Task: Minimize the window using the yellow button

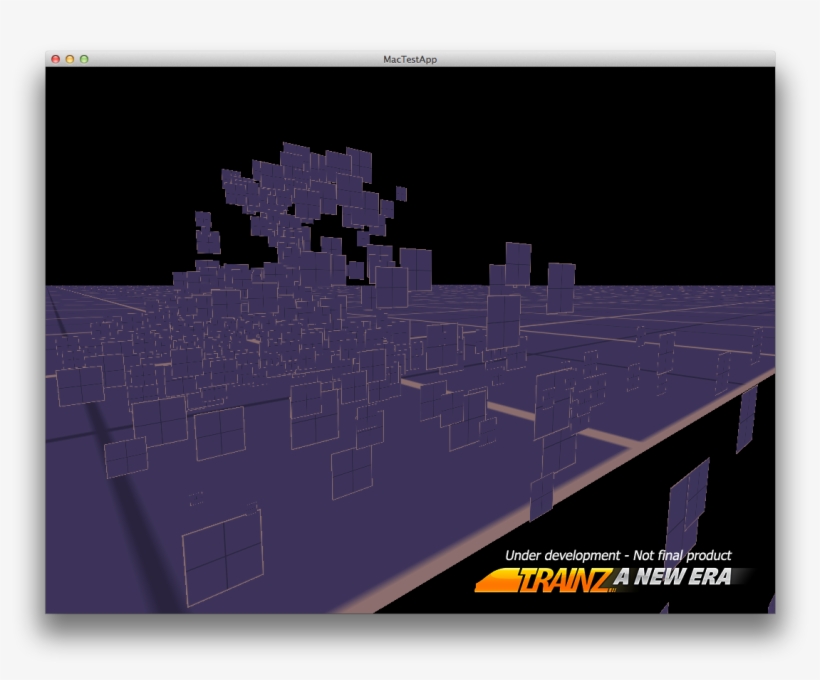Action: tap(70, 59)
